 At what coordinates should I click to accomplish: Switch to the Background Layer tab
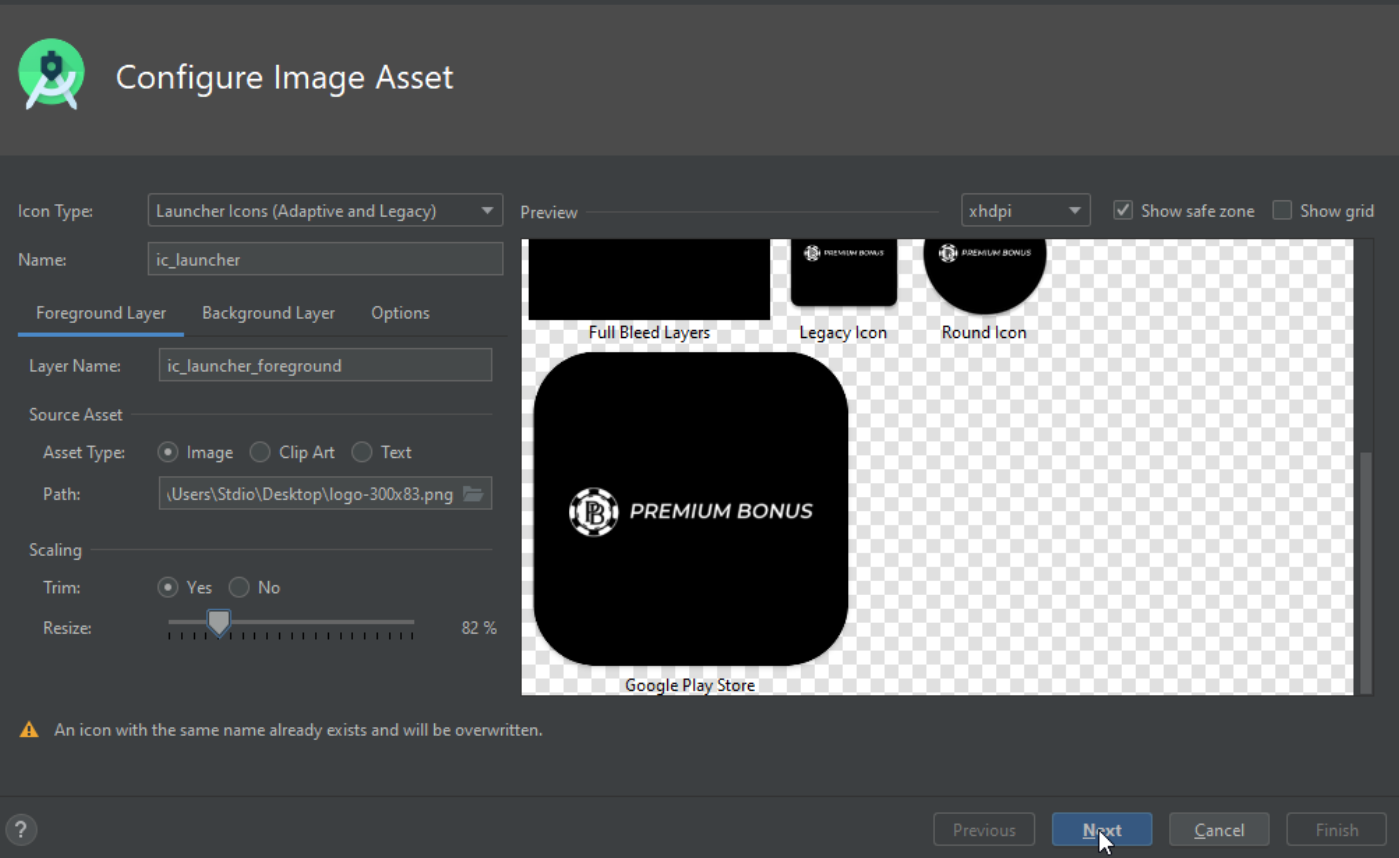click(x=268, y=313)
